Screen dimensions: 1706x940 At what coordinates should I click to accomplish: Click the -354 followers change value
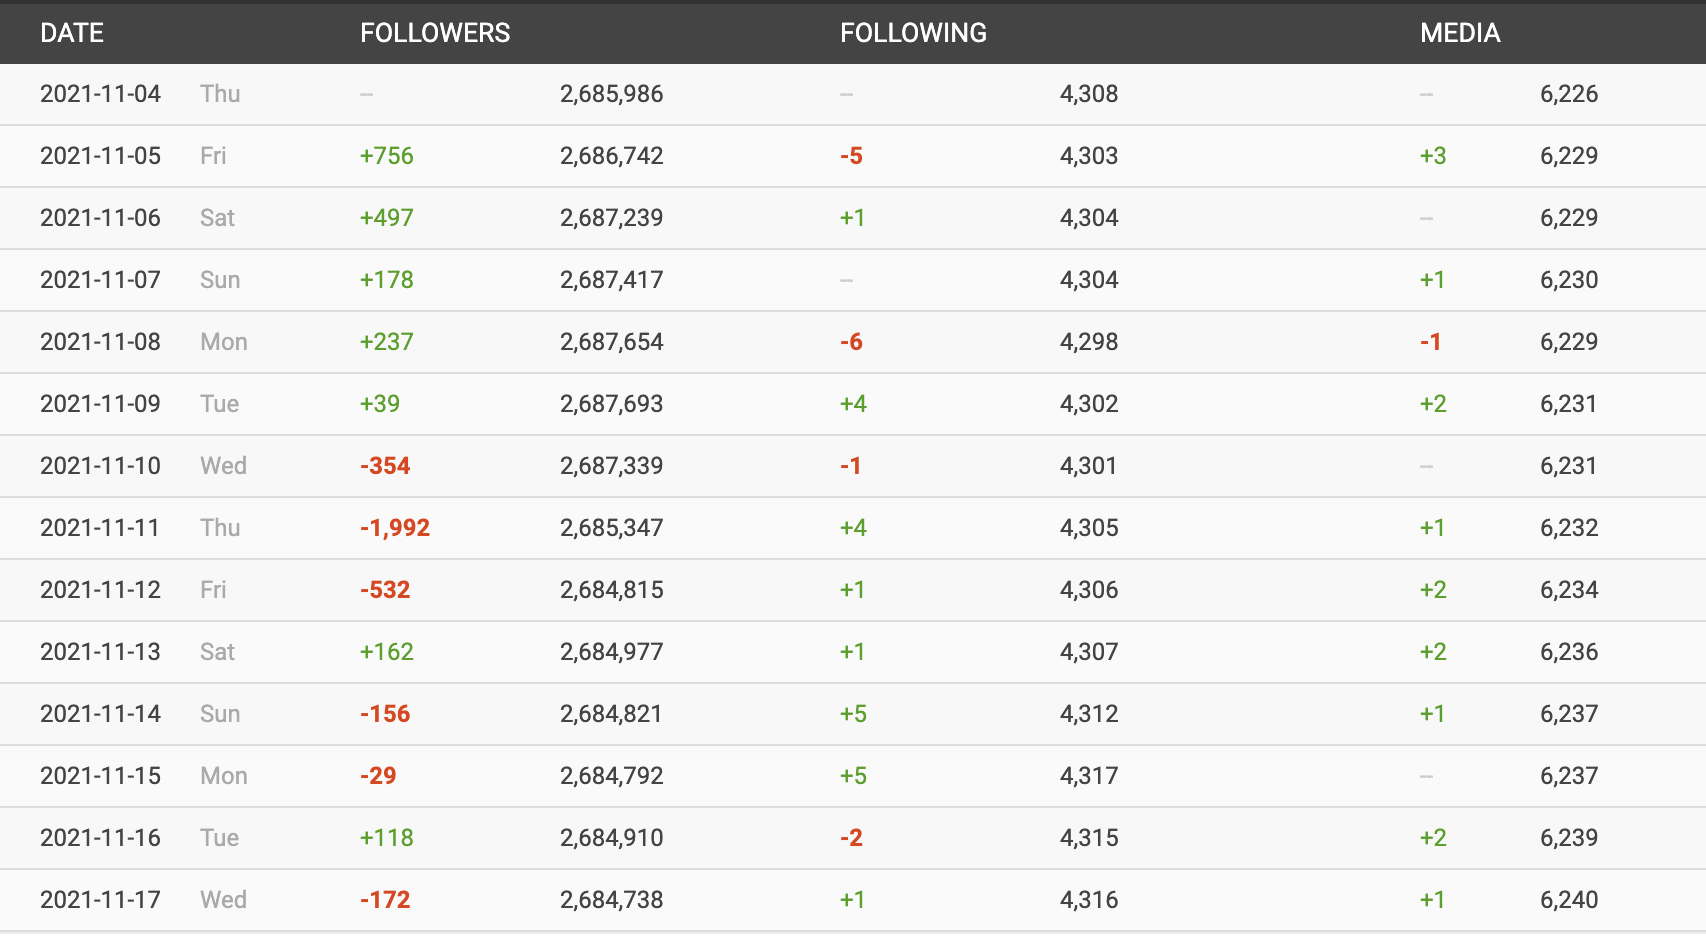pyautogui.click(x=385, y=466)
